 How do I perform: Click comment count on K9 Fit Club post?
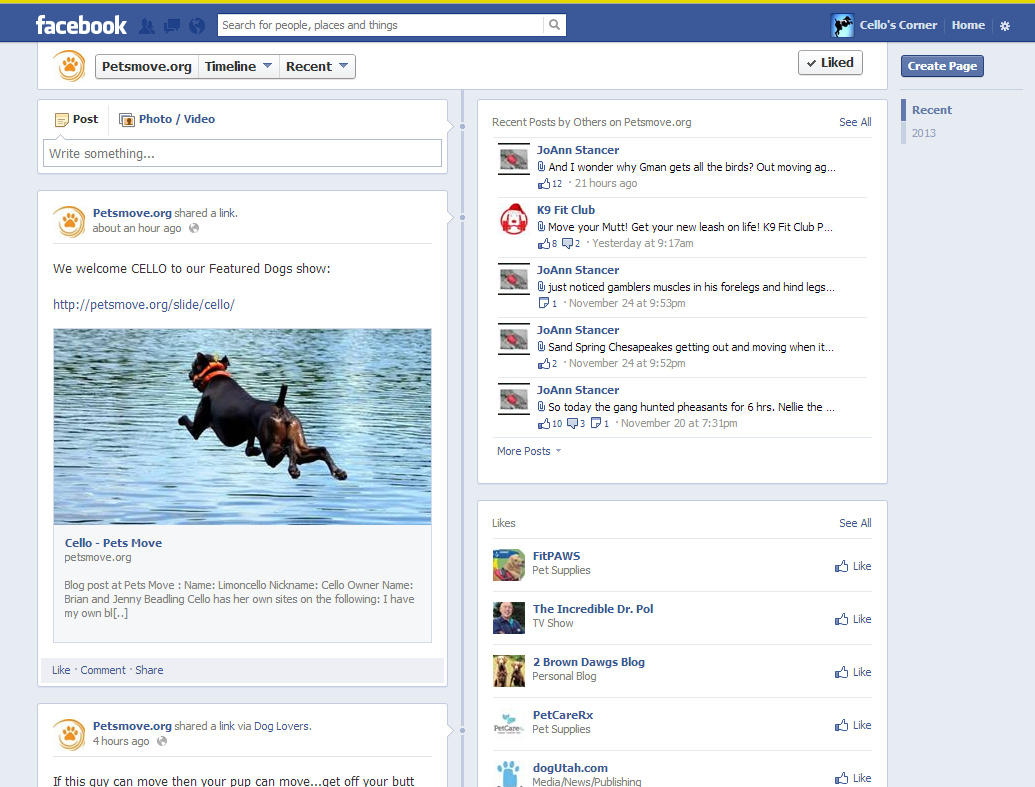571,244
